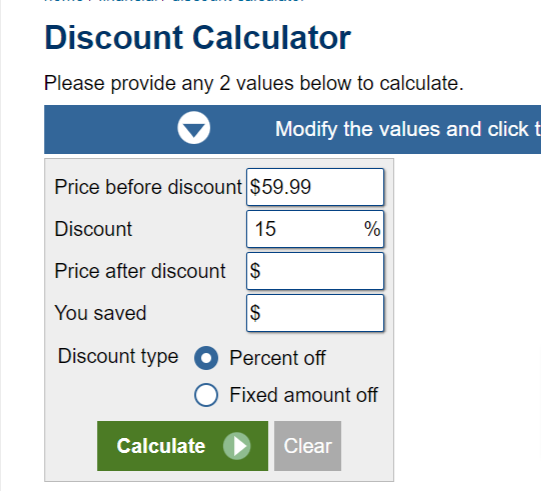Click the play arrow icon on Calculate button
The height and width of the screenshot is (491, 541).
(237, 446)
